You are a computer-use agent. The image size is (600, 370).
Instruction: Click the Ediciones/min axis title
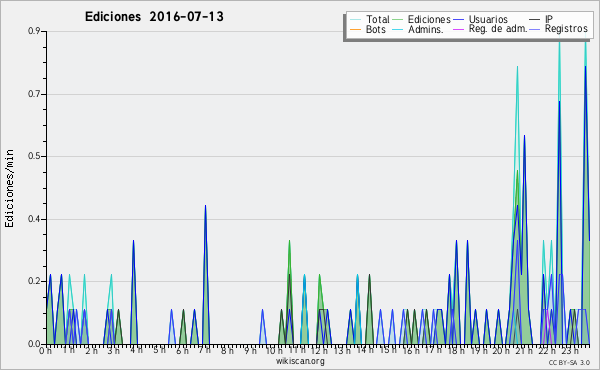point(9,188)
